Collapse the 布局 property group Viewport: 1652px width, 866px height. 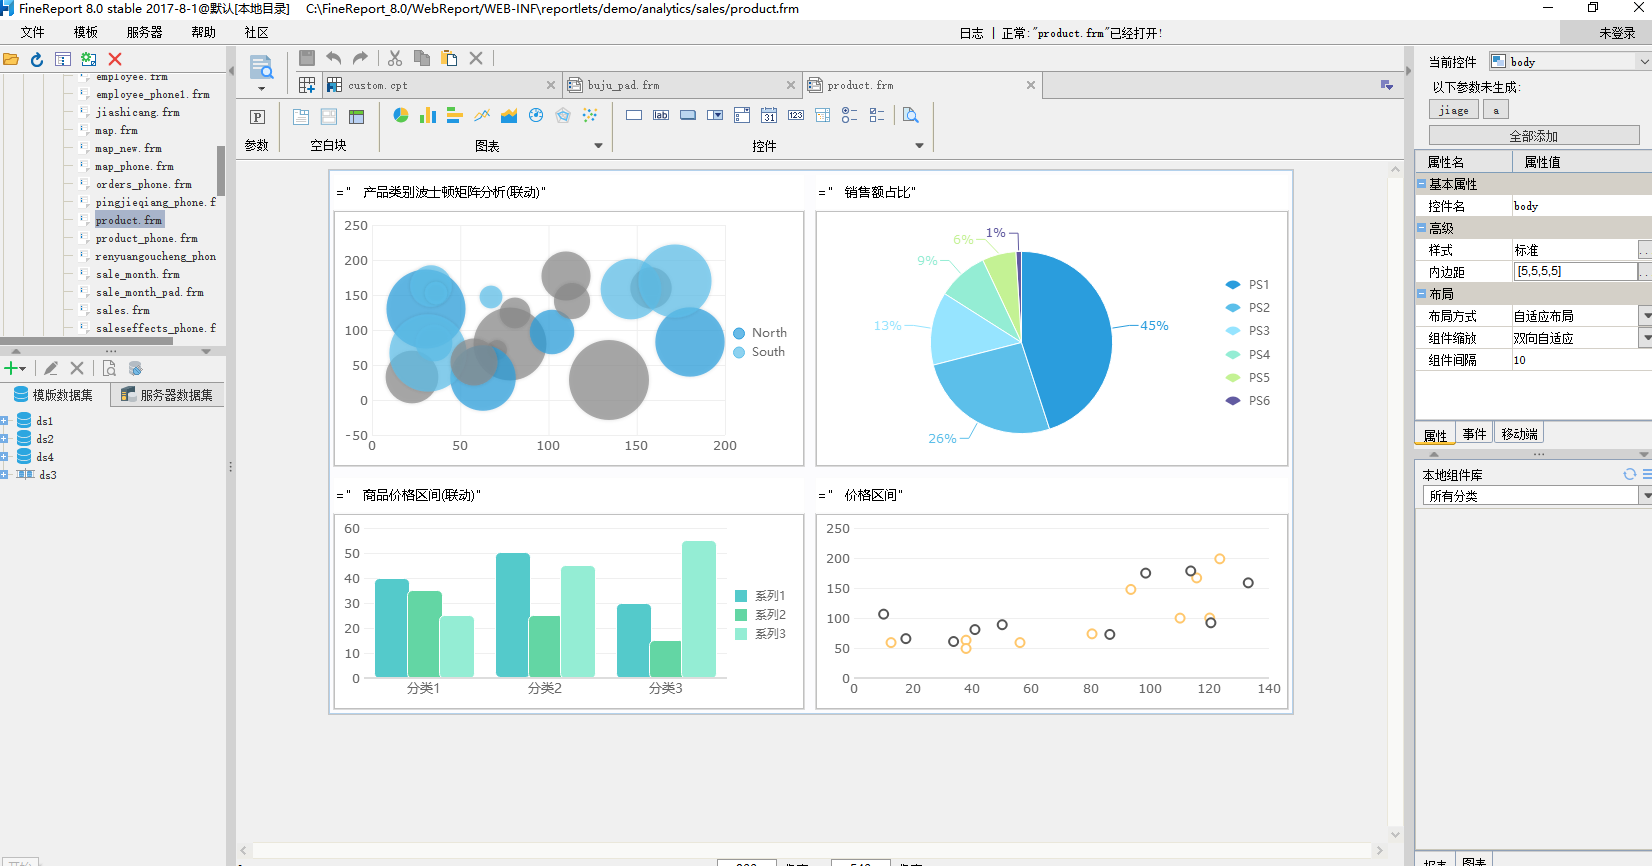pos(1421,293)
